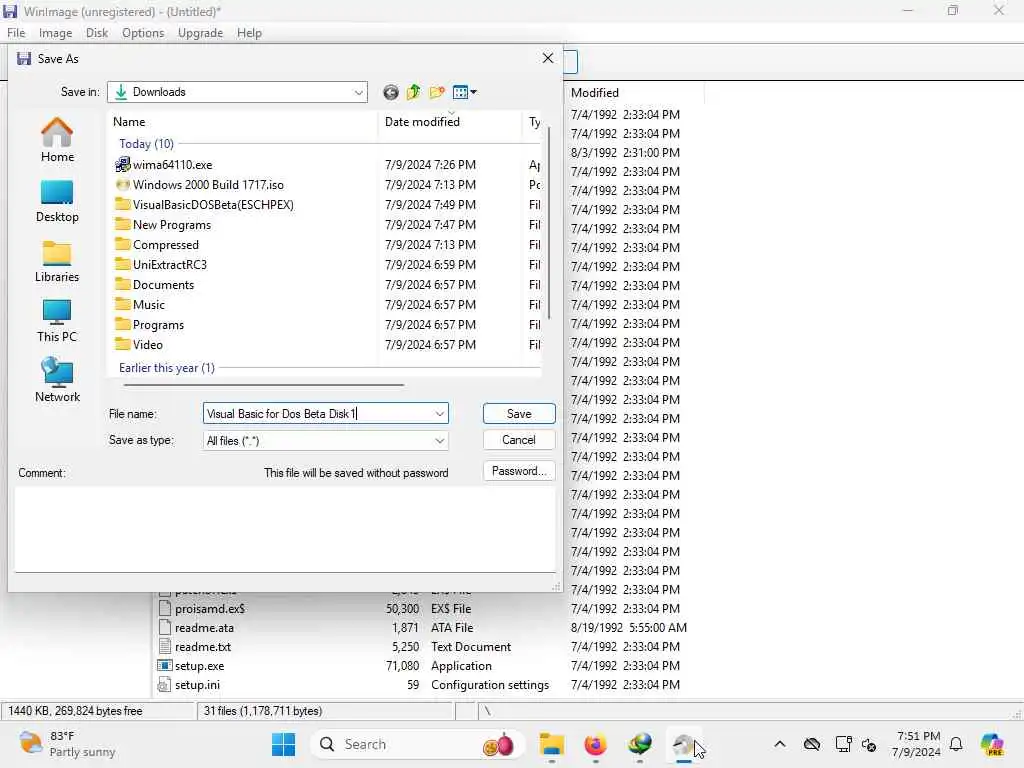Collapse the Today (10) group header

146,144
